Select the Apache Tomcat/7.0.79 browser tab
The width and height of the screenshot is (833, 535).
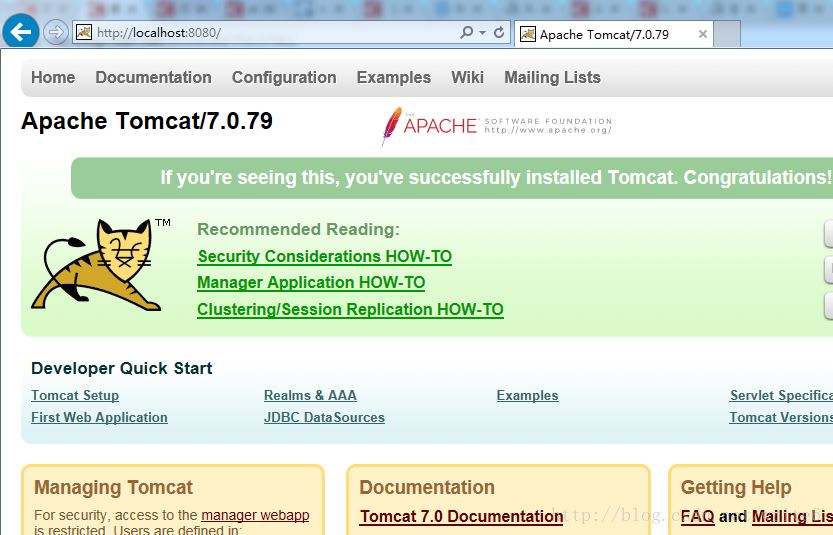(604, 34)
